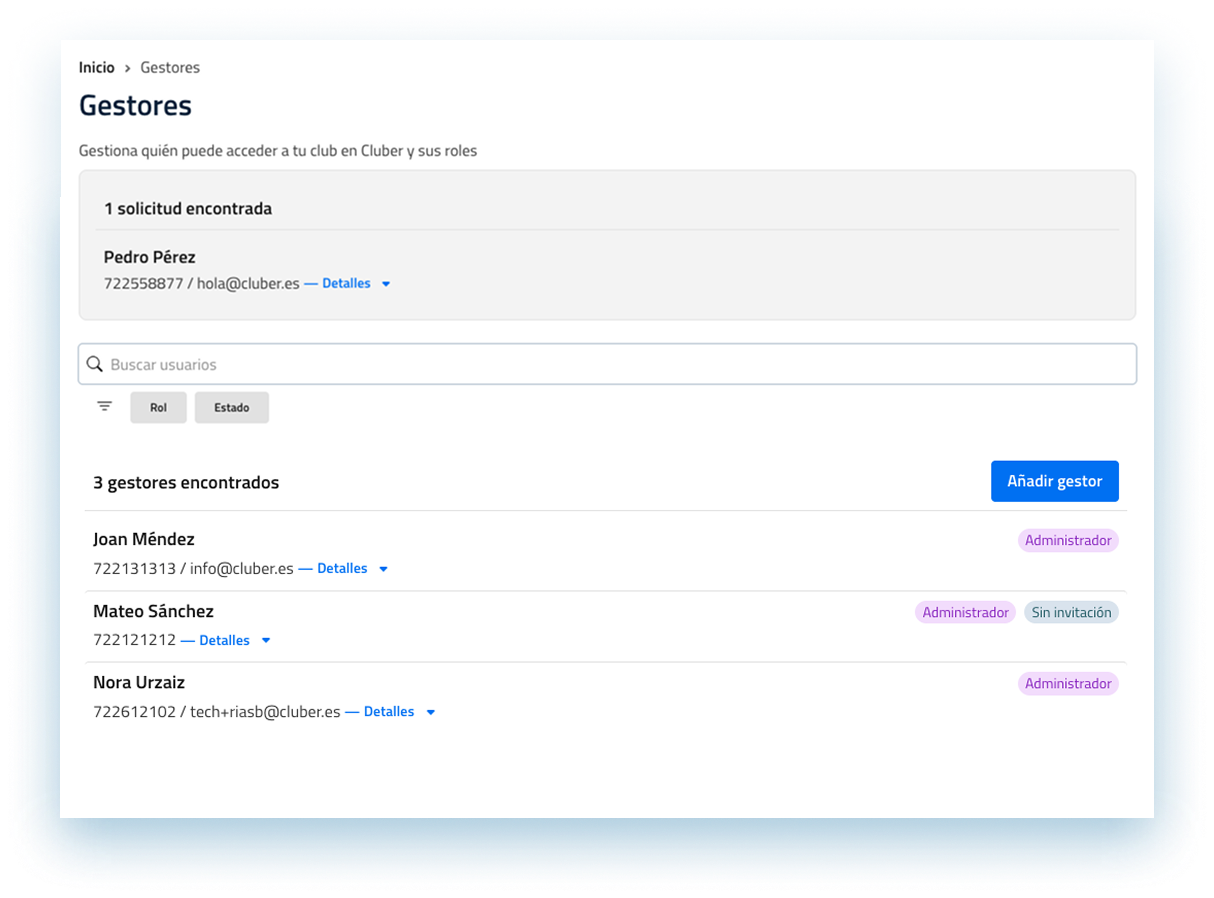Click the magnifier search icon

pos(95,365)
